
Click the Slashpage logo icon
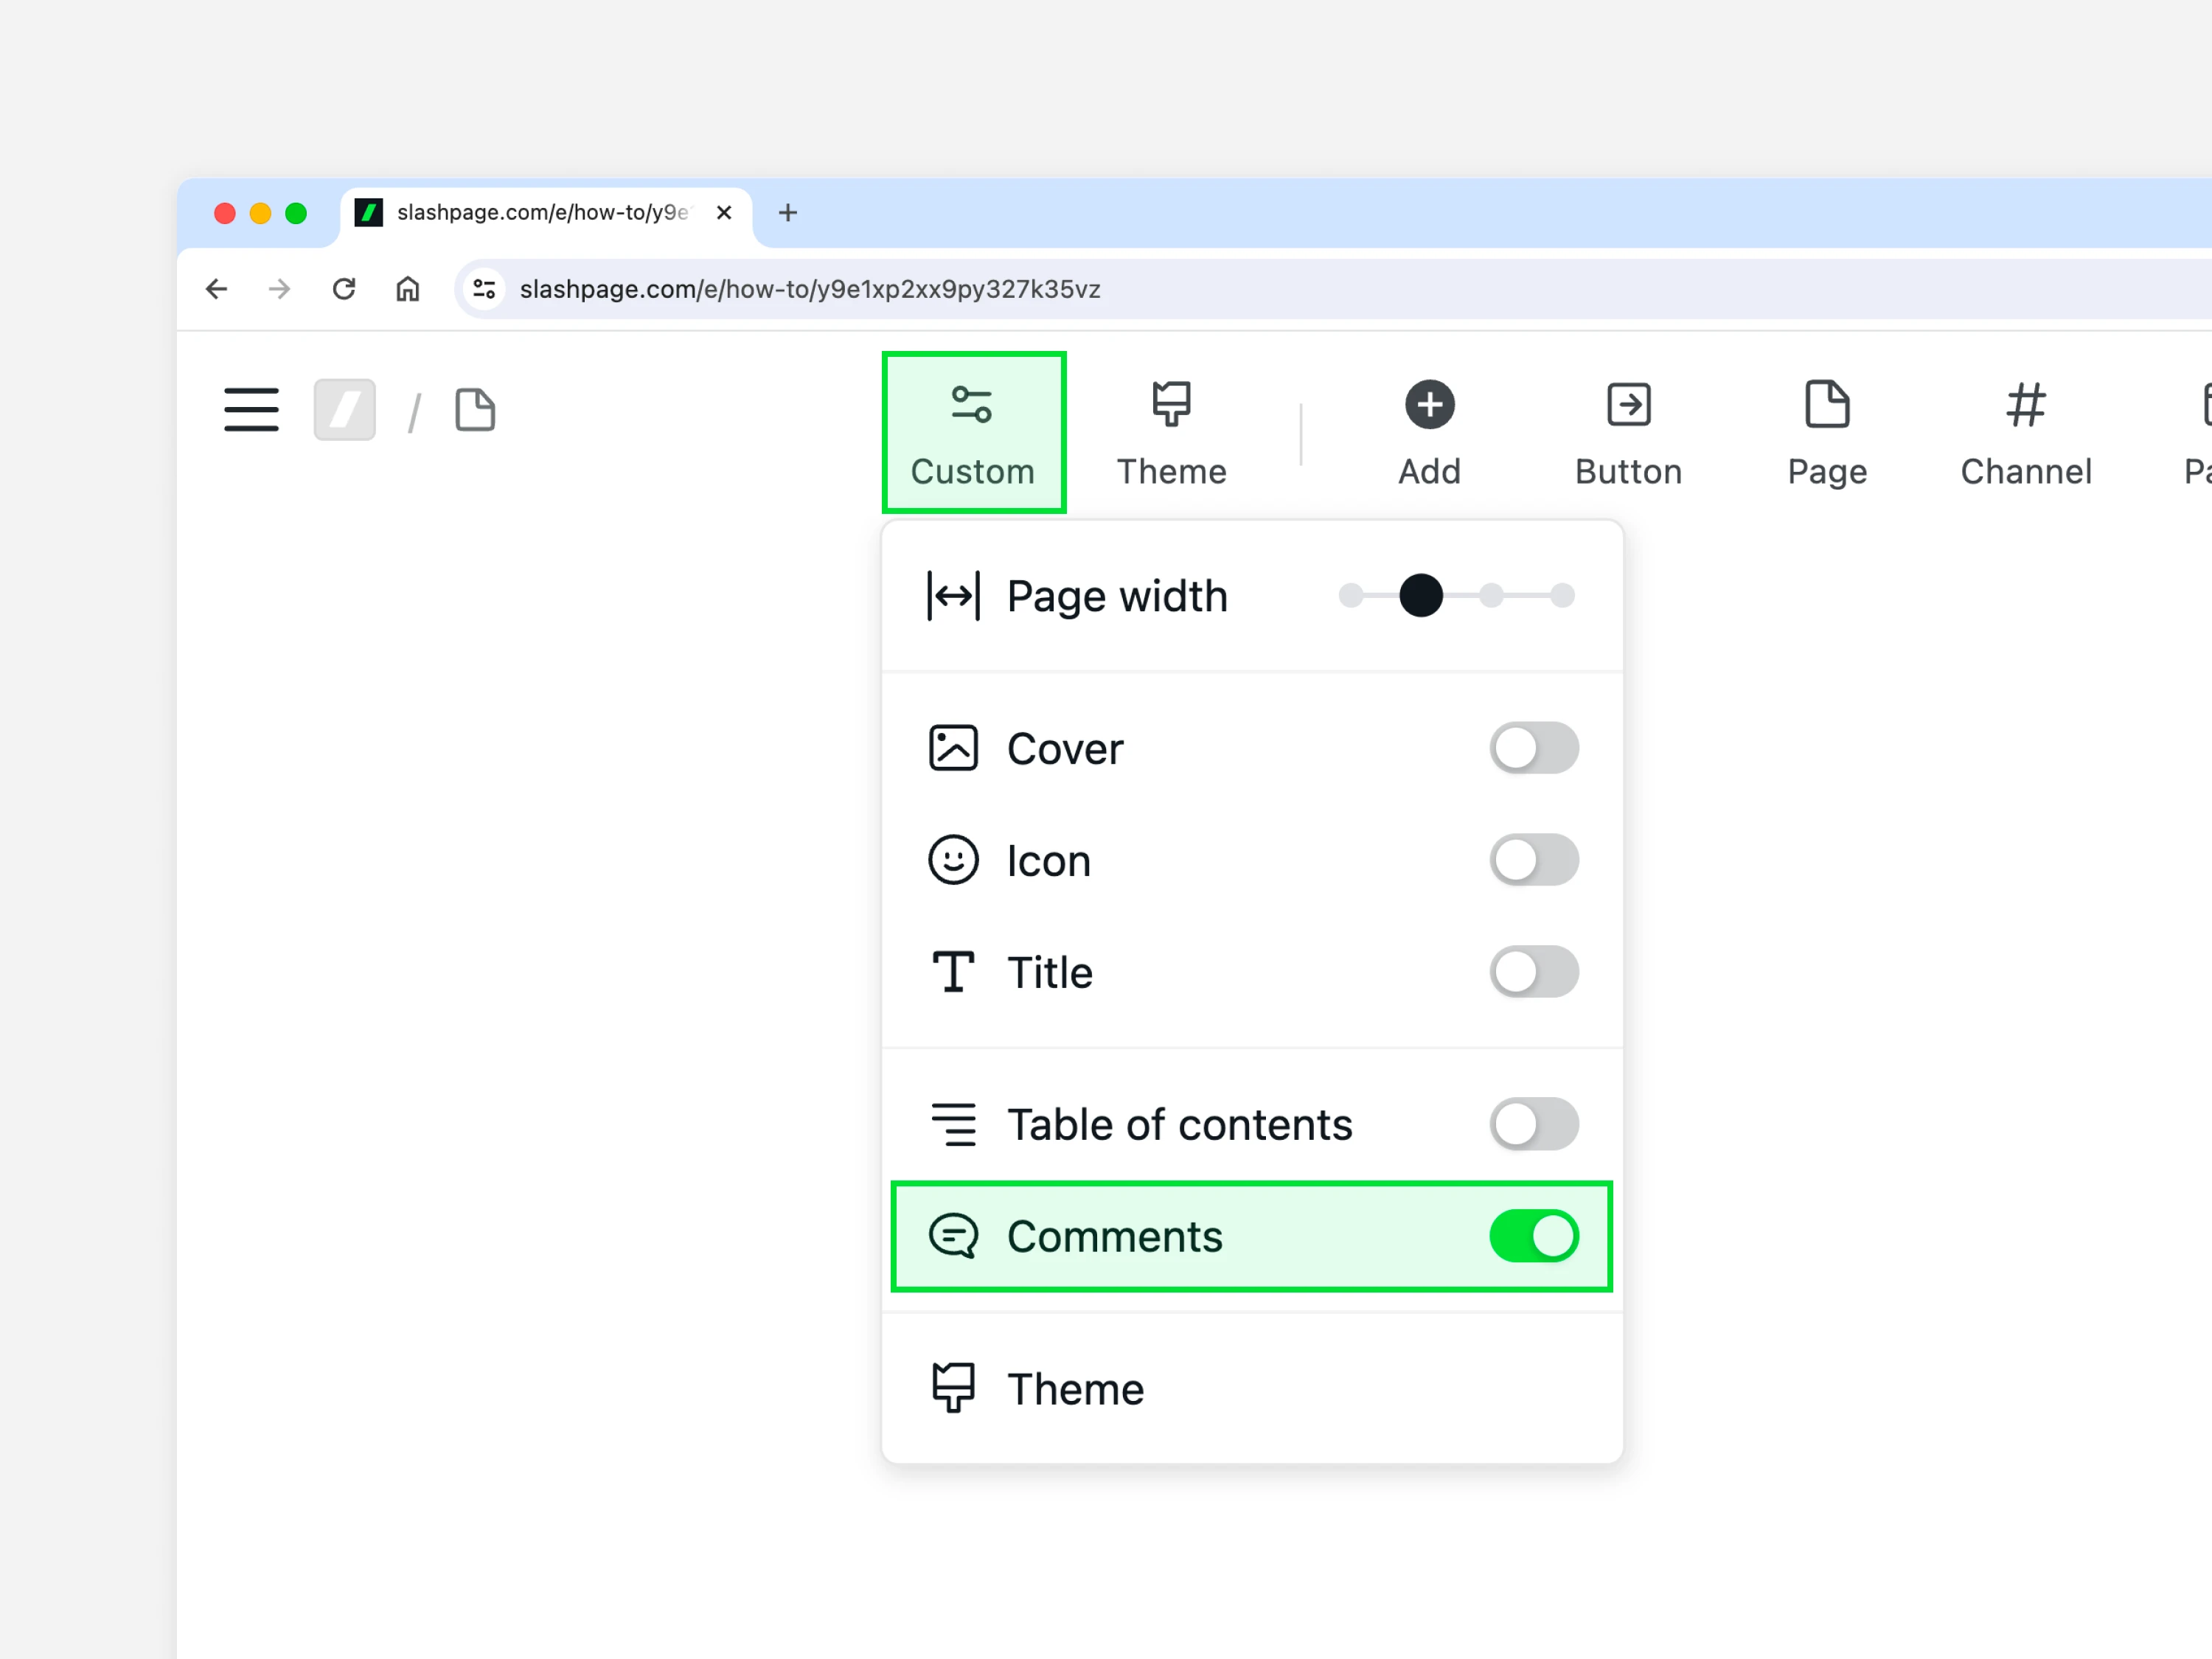(344, 410)
